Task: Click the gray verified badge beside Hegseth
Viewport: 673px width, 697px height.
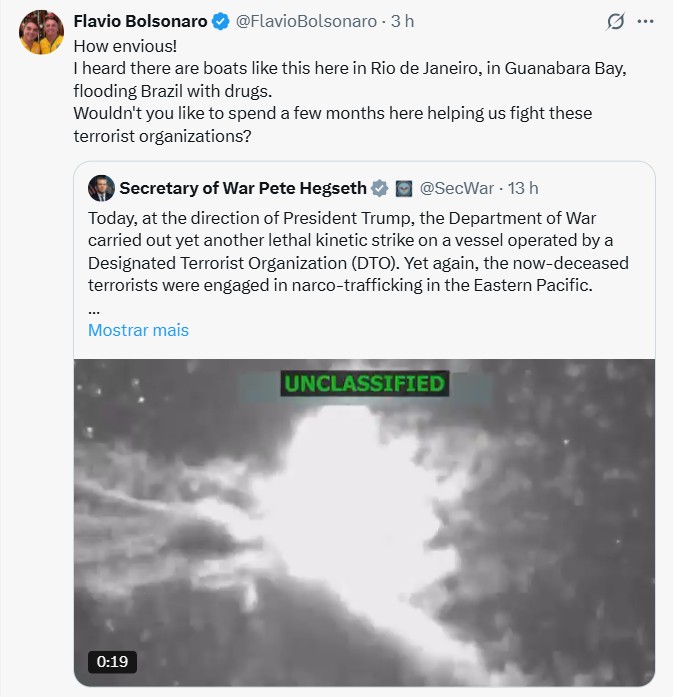Action: click(380, 188)
